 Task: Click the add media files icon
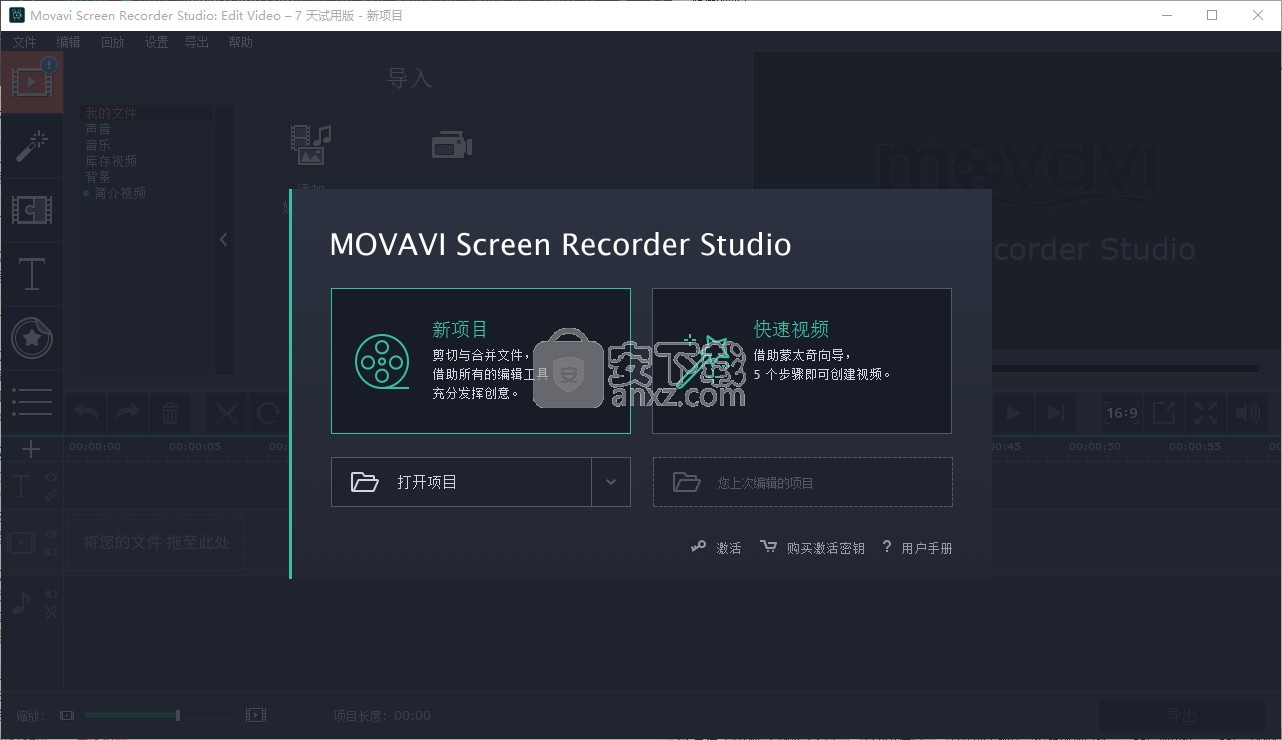tap(311, 145)
